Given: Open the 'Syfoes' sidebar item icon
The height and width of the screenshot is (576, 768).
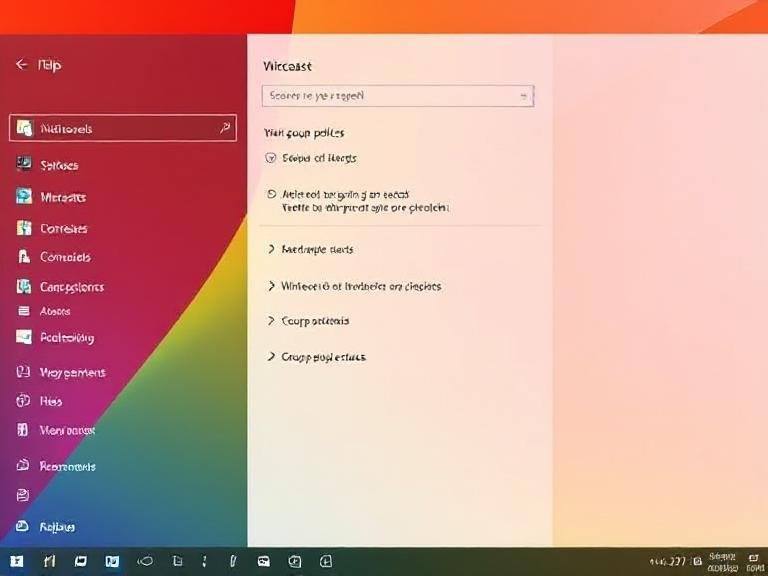Looking at the screenshot, I should 24,164.
